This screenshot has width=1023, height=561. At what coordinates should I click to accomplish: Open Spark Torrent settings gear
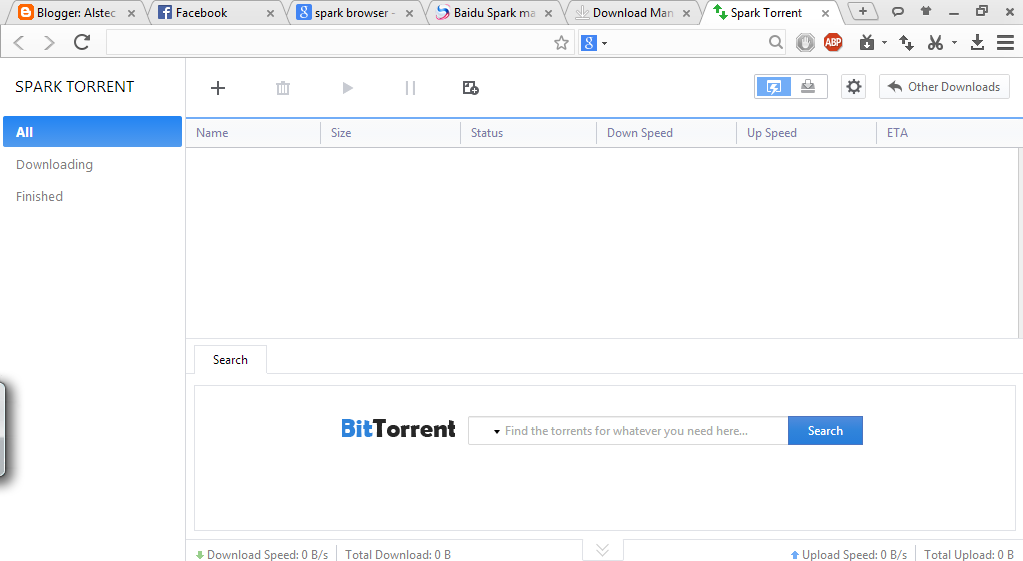853,87
